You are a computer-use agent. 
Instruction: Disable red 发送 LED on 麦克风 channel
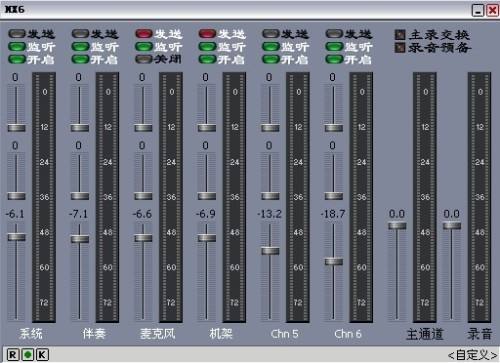(144, 34)
